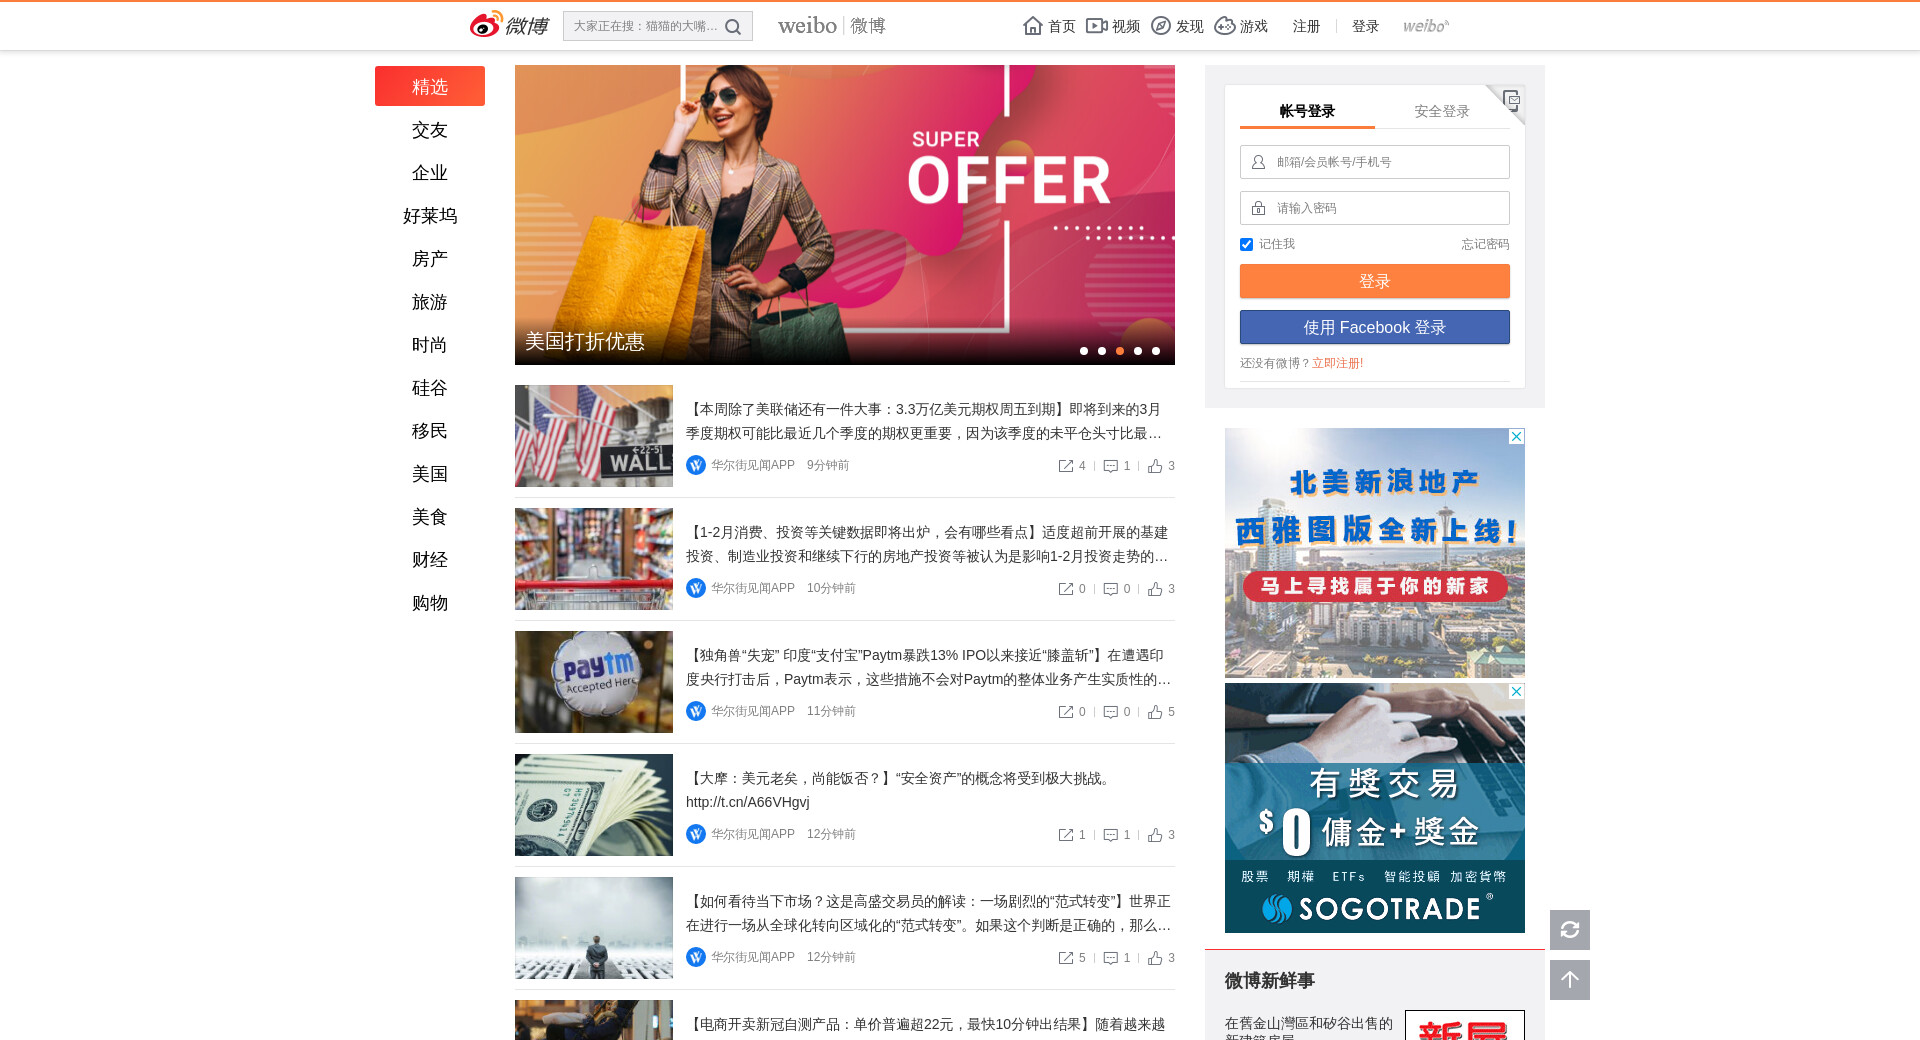Switch to the 安全登录 tab
The height and width of the screenshot is (1040, 1920).
coord(1442,111)
